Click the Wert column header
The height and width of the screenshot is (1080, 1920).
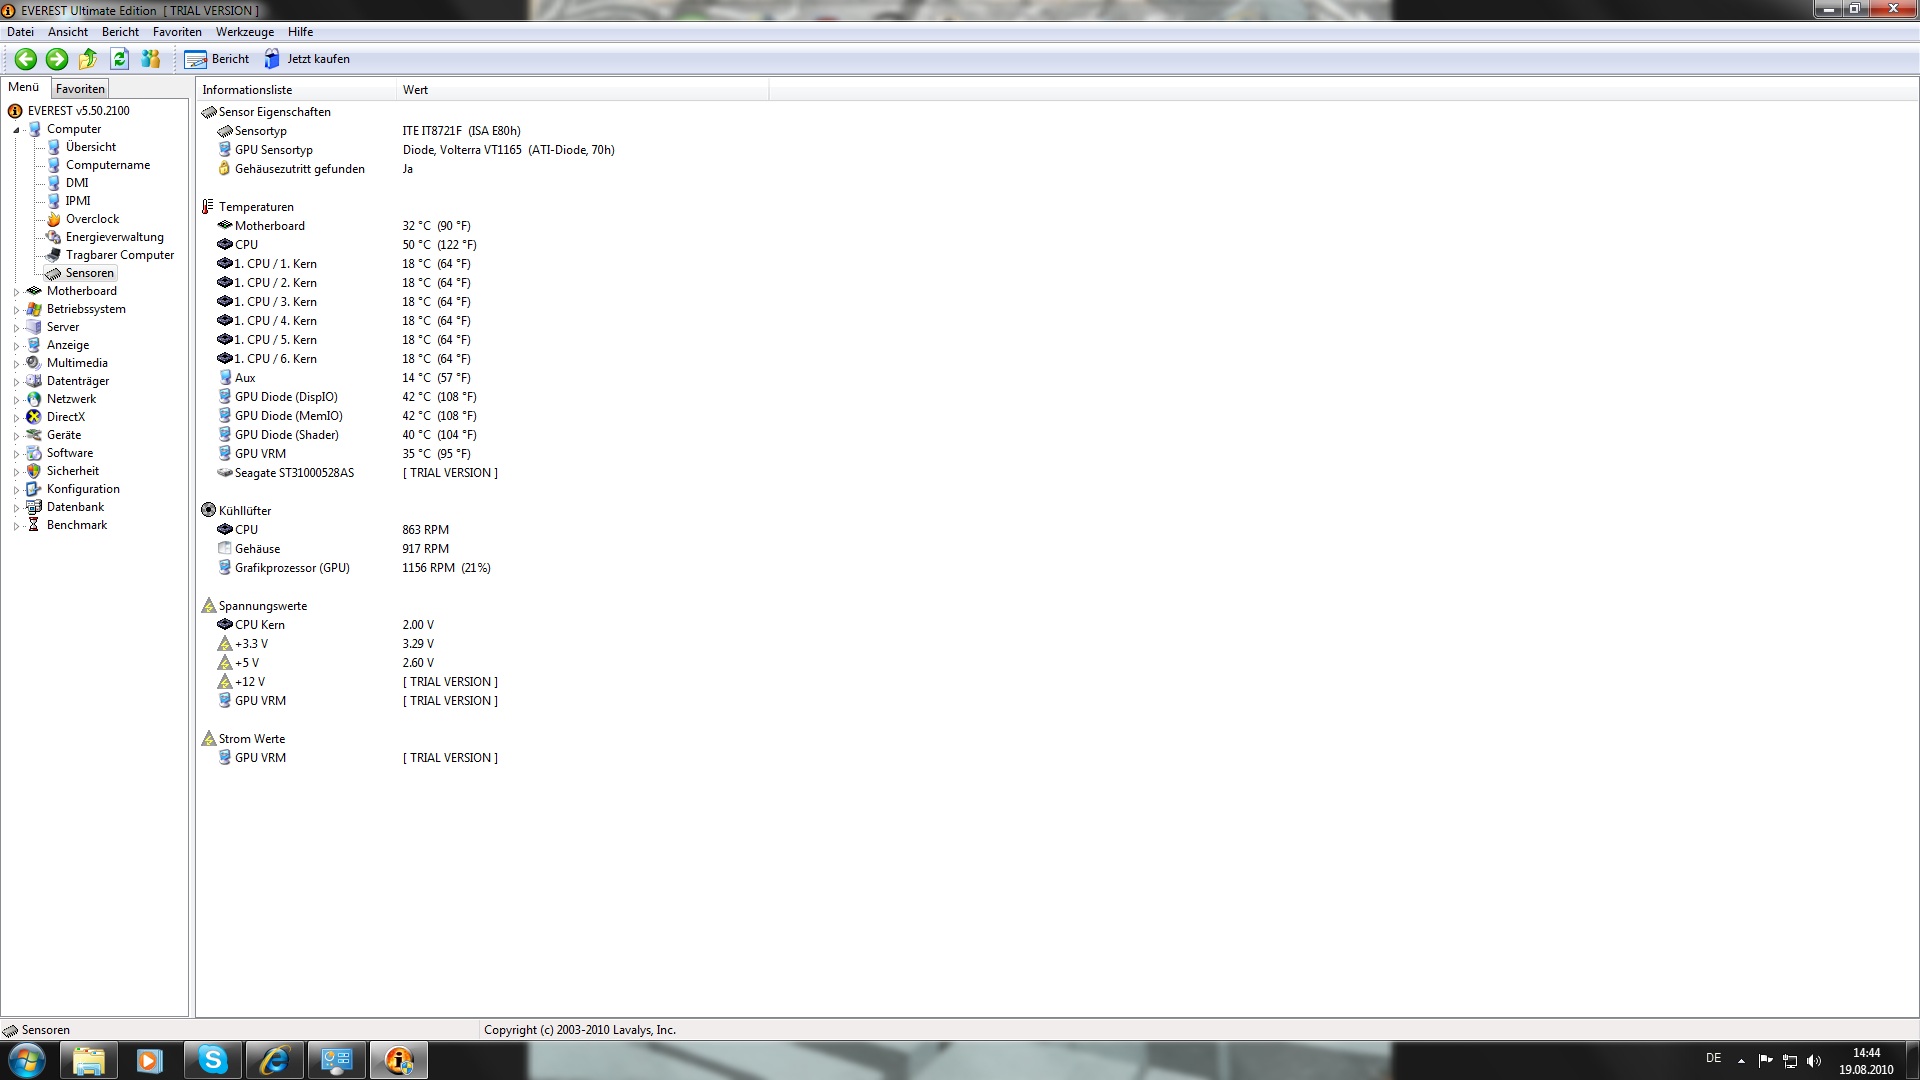point(416,90)
